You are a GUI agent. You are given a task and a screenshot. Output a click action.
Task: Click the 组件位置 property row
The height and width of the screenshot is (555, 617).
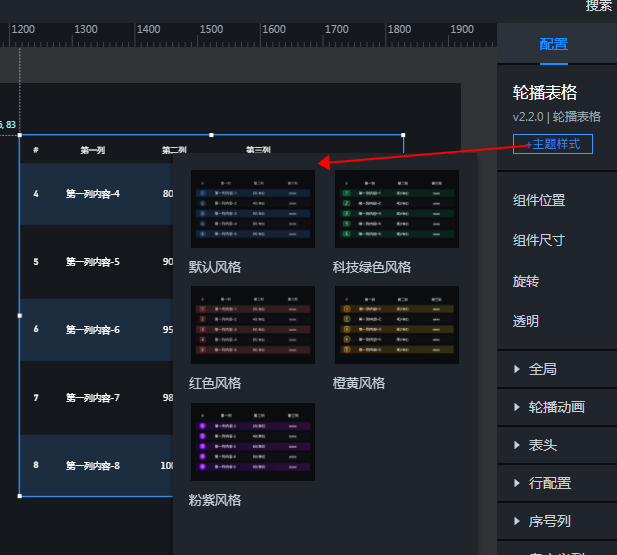(539, 200)
